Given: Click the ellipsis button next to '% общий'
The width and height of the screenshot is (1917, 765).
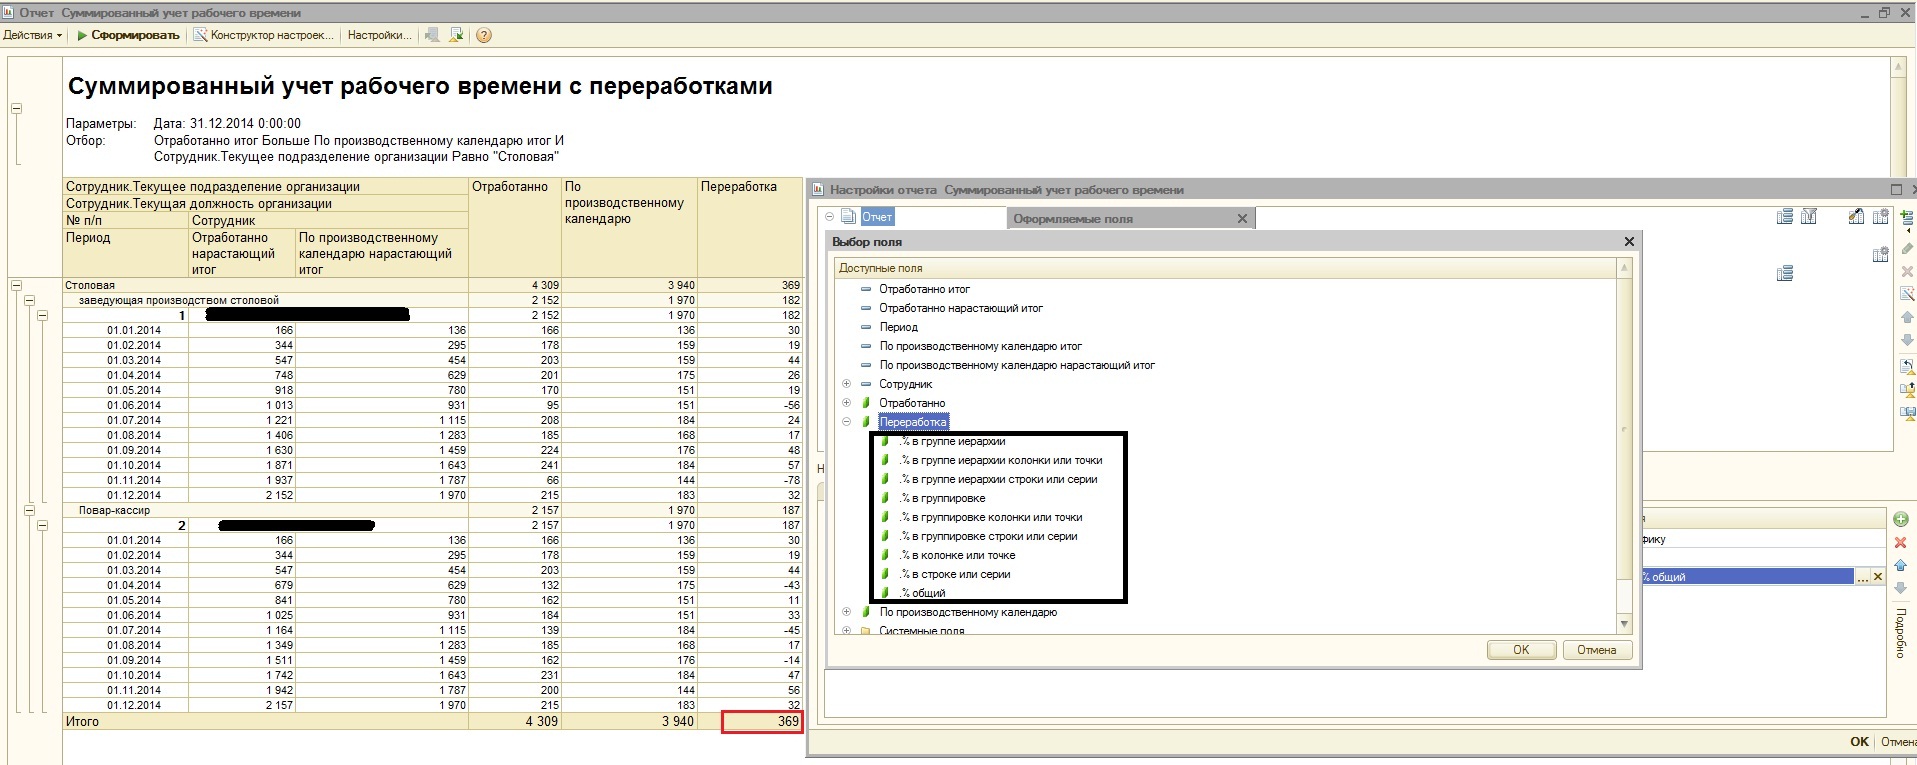Looking at the screenshot, I should click(x=1863, y=577).
